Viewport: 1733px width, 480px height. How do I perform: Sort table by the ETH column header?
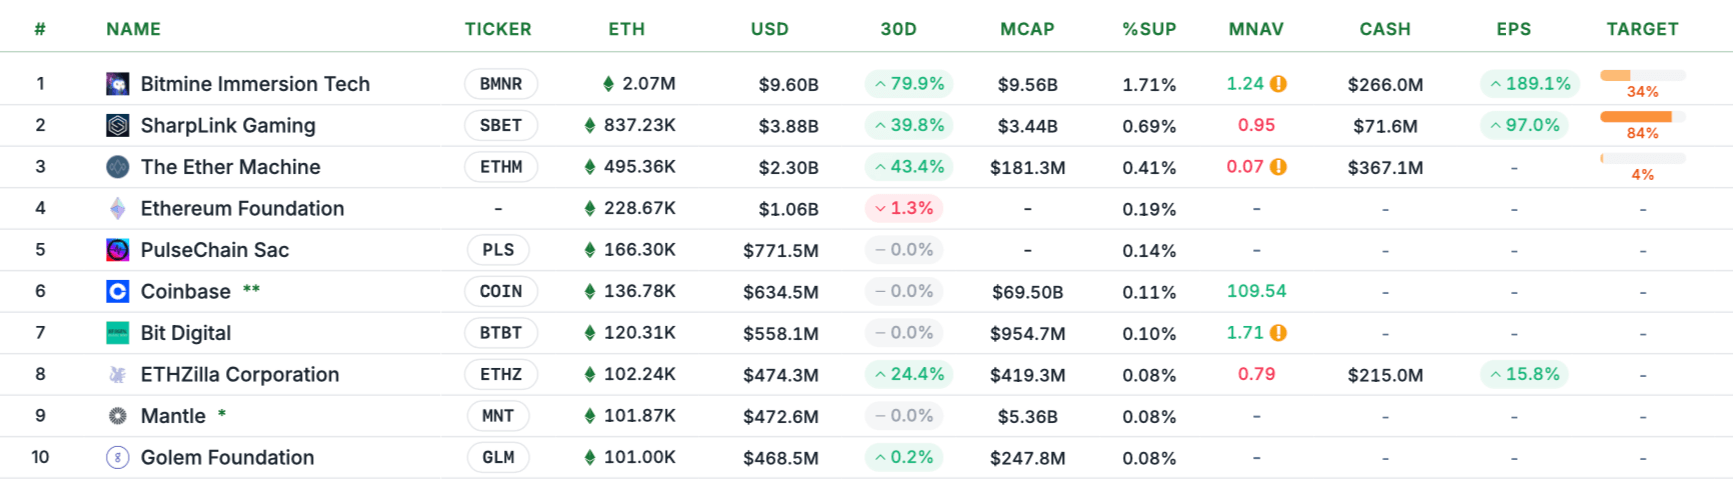627,29
